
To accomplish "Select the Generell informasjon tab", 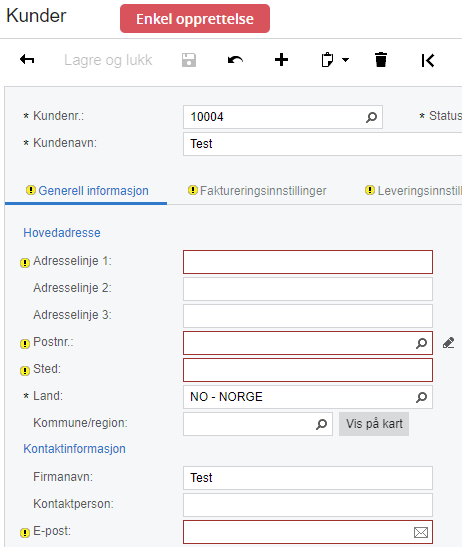I will (x=87, y=191).
